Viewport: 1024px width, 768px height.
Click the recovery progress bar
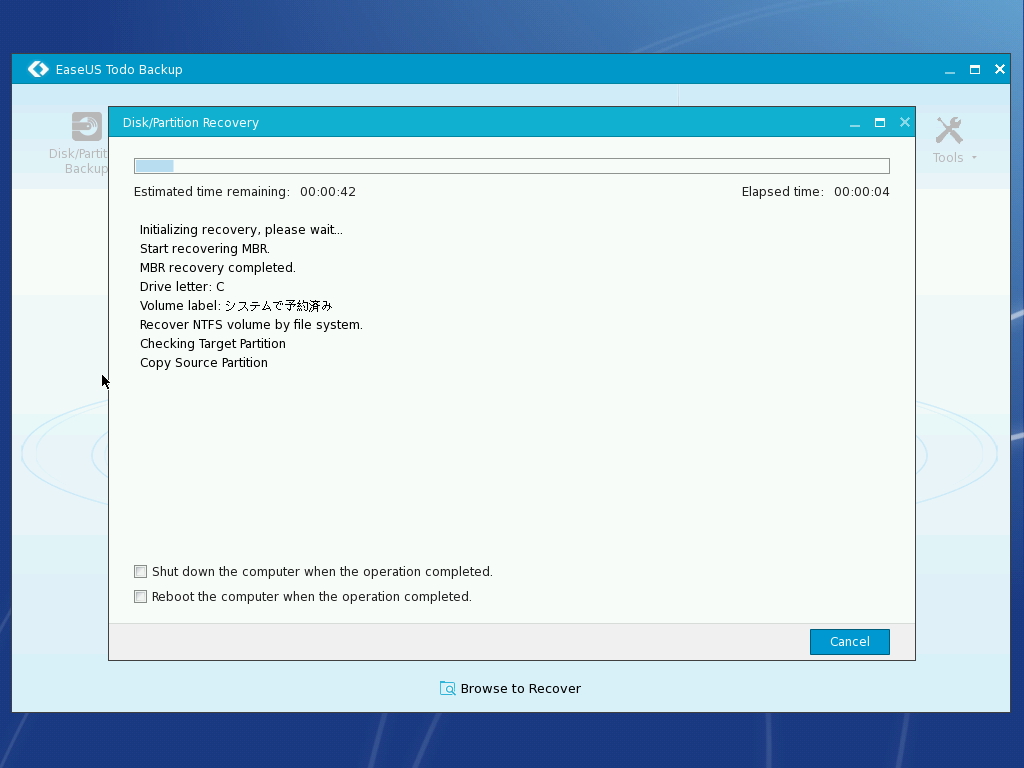point(512,166)
